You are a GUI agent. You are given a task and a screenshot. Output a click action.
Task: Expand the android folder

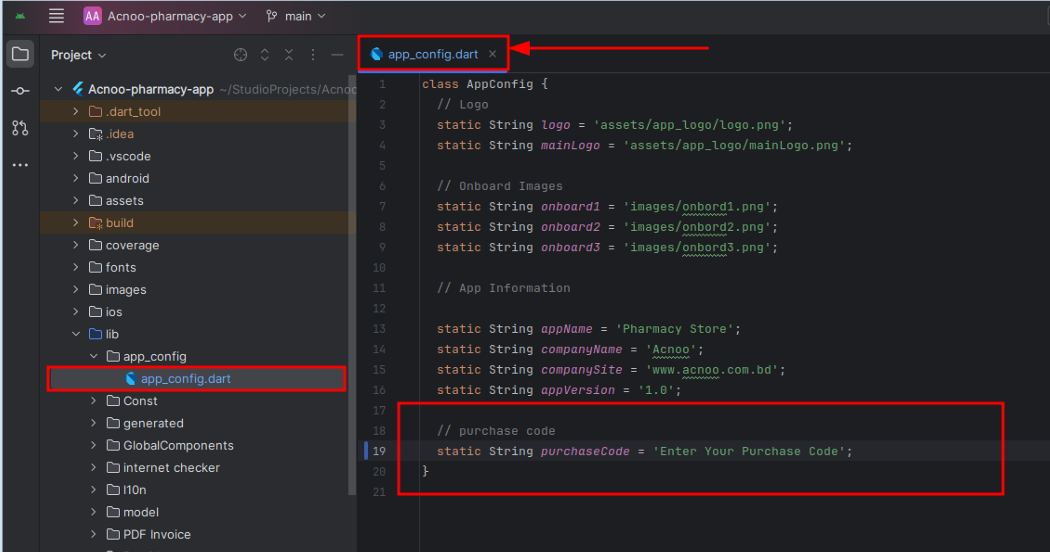tap(76, 178)
